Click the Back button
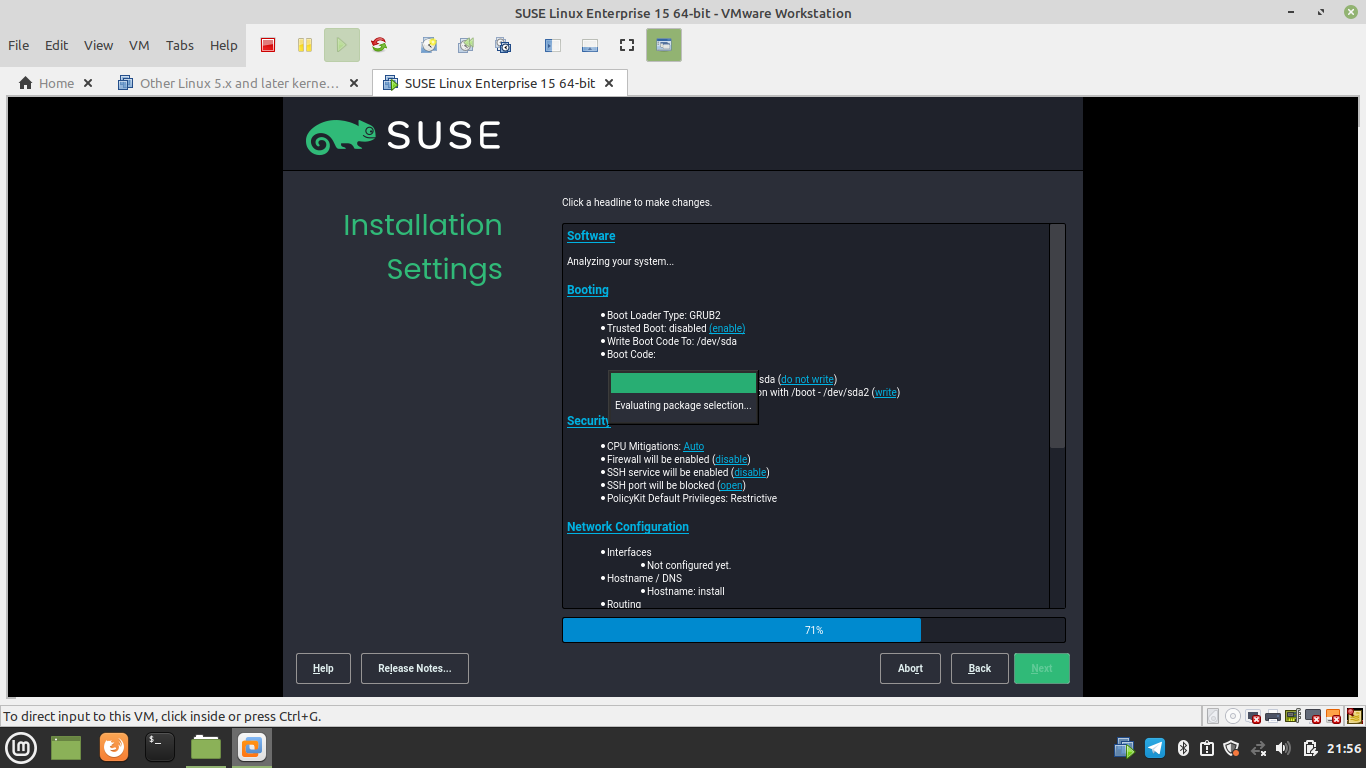Viewport: 1366px width, 768px height. tap(980, 668)
